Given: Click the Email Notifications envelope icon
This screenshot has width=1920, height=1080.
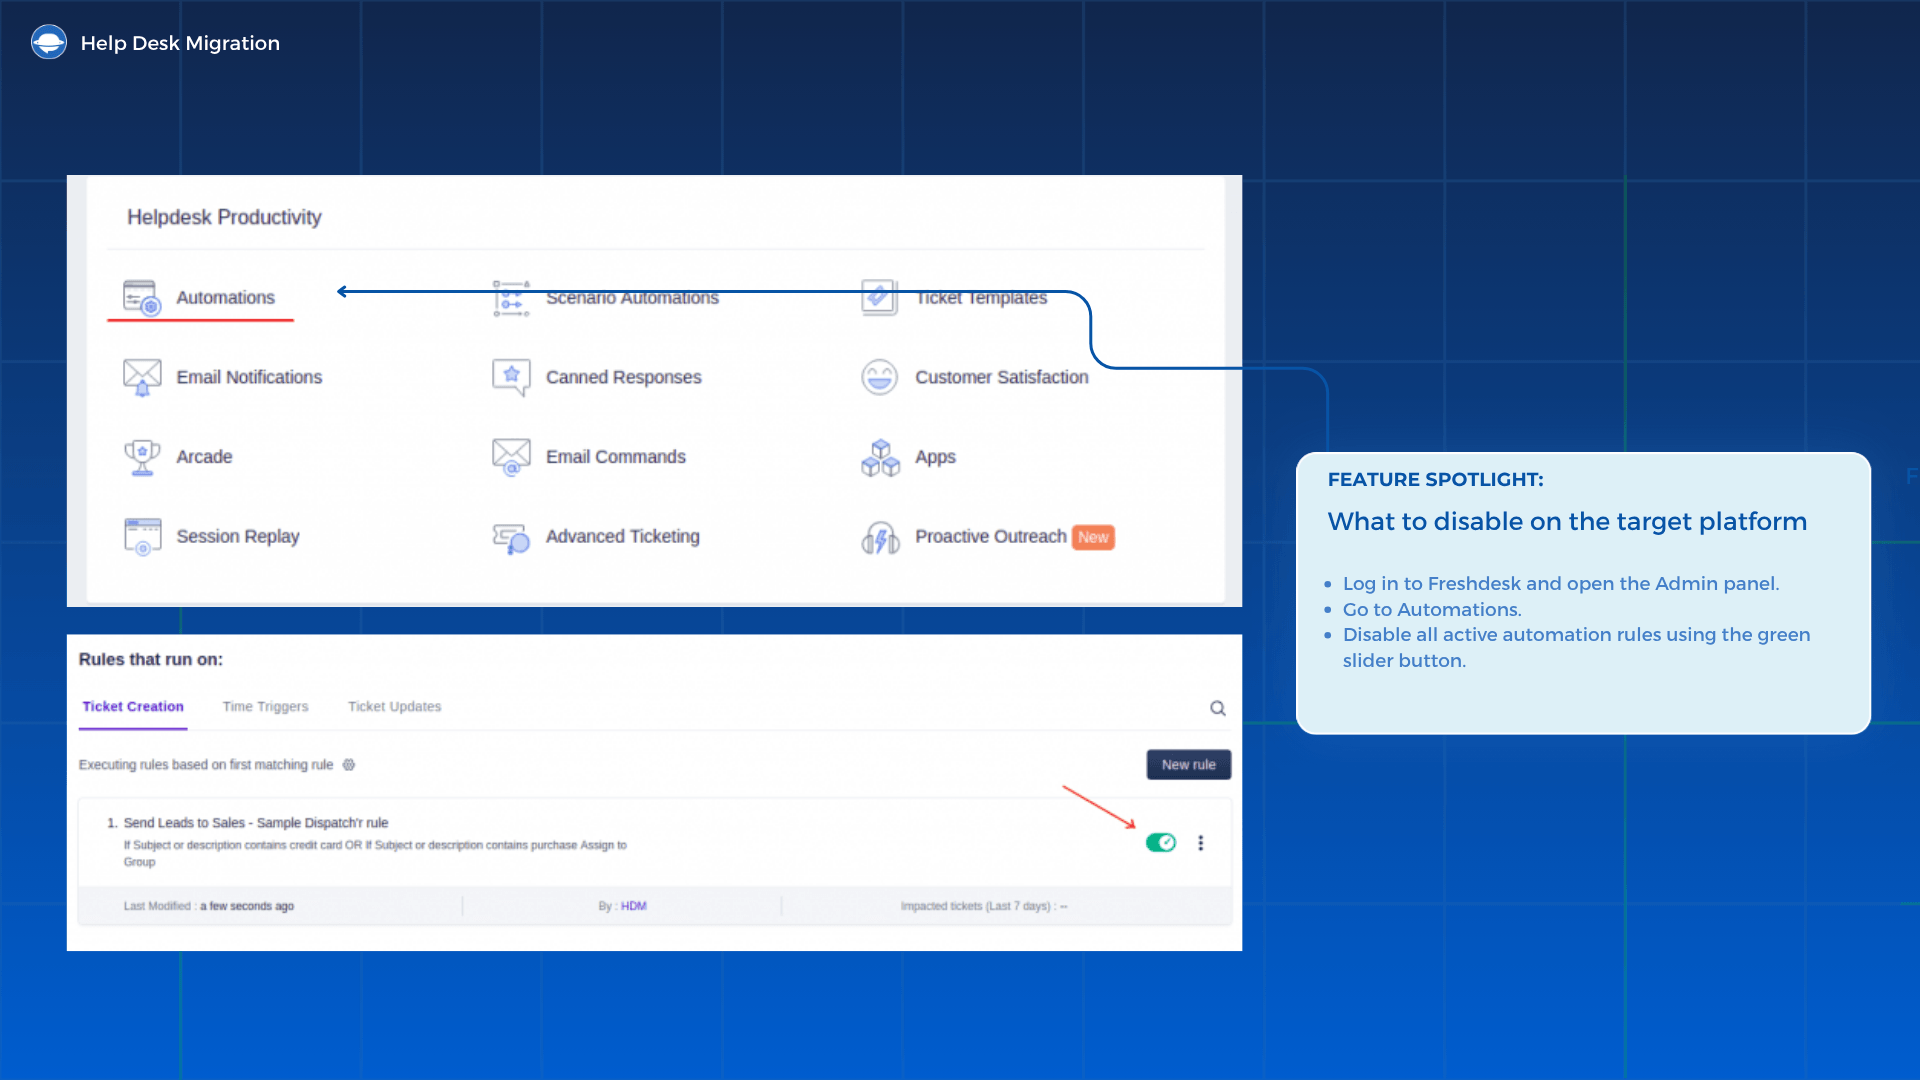Looking at the screenshot, I should (142, 377).
